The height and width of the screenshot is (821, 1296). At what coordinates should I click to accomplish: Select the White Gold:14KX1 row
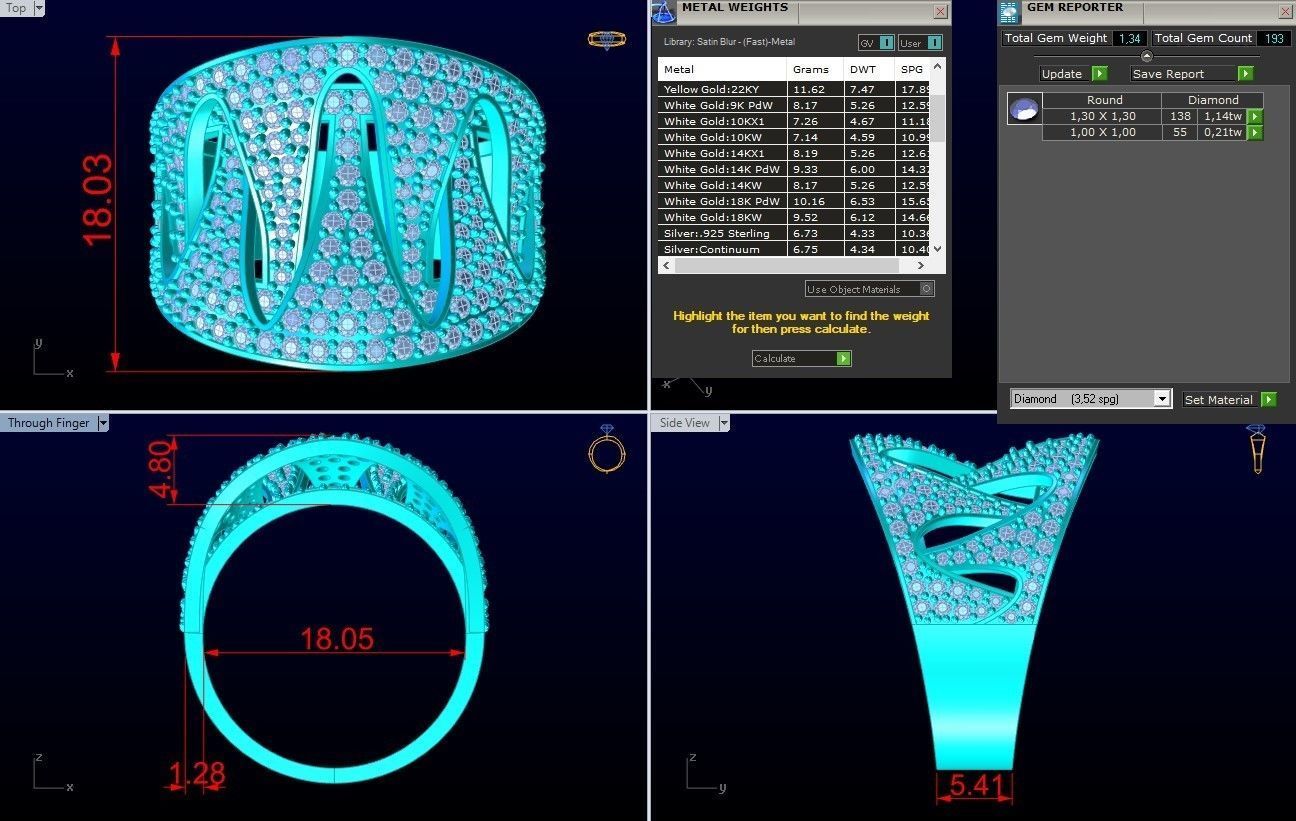[794, 153]
